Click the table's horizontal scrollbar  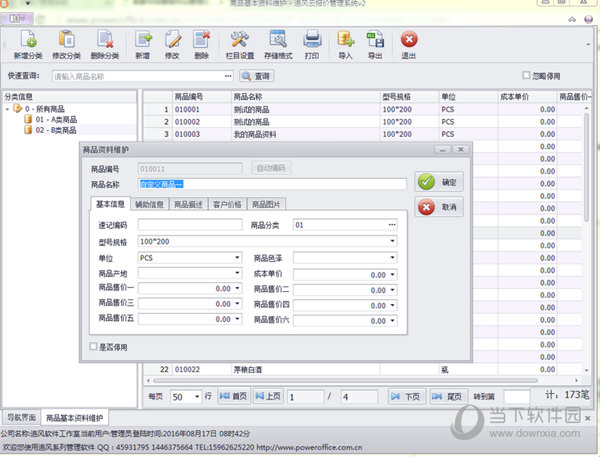(346, 380)
